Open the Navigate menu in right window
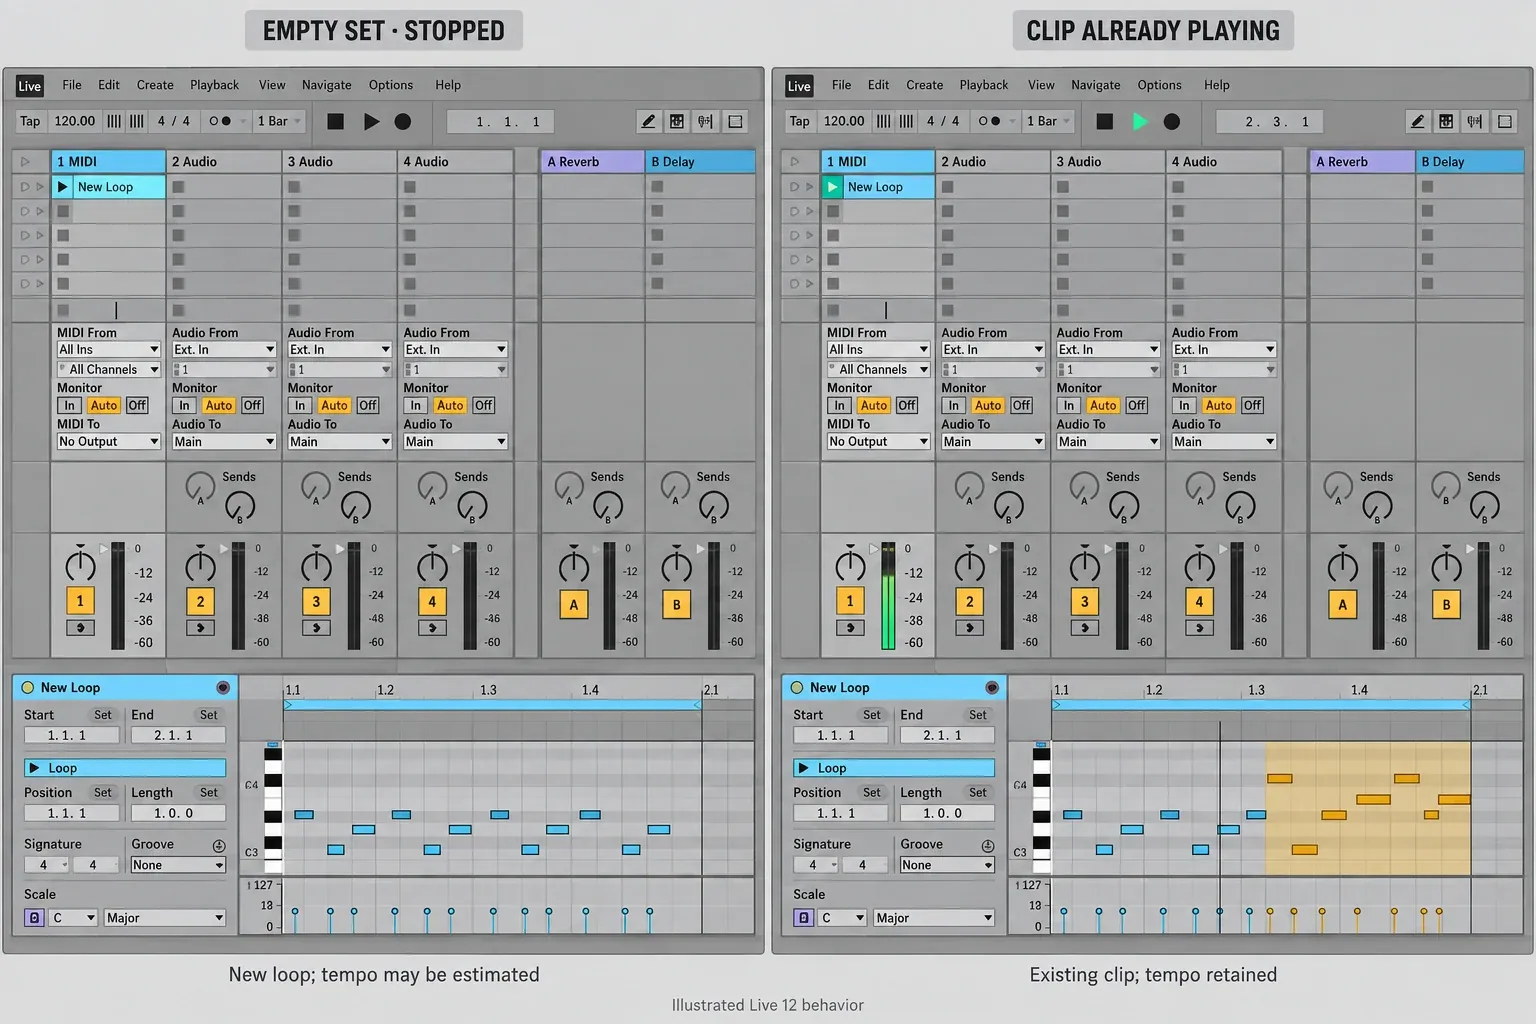Screen dimensions: 1536x1024 (1096, 85)
